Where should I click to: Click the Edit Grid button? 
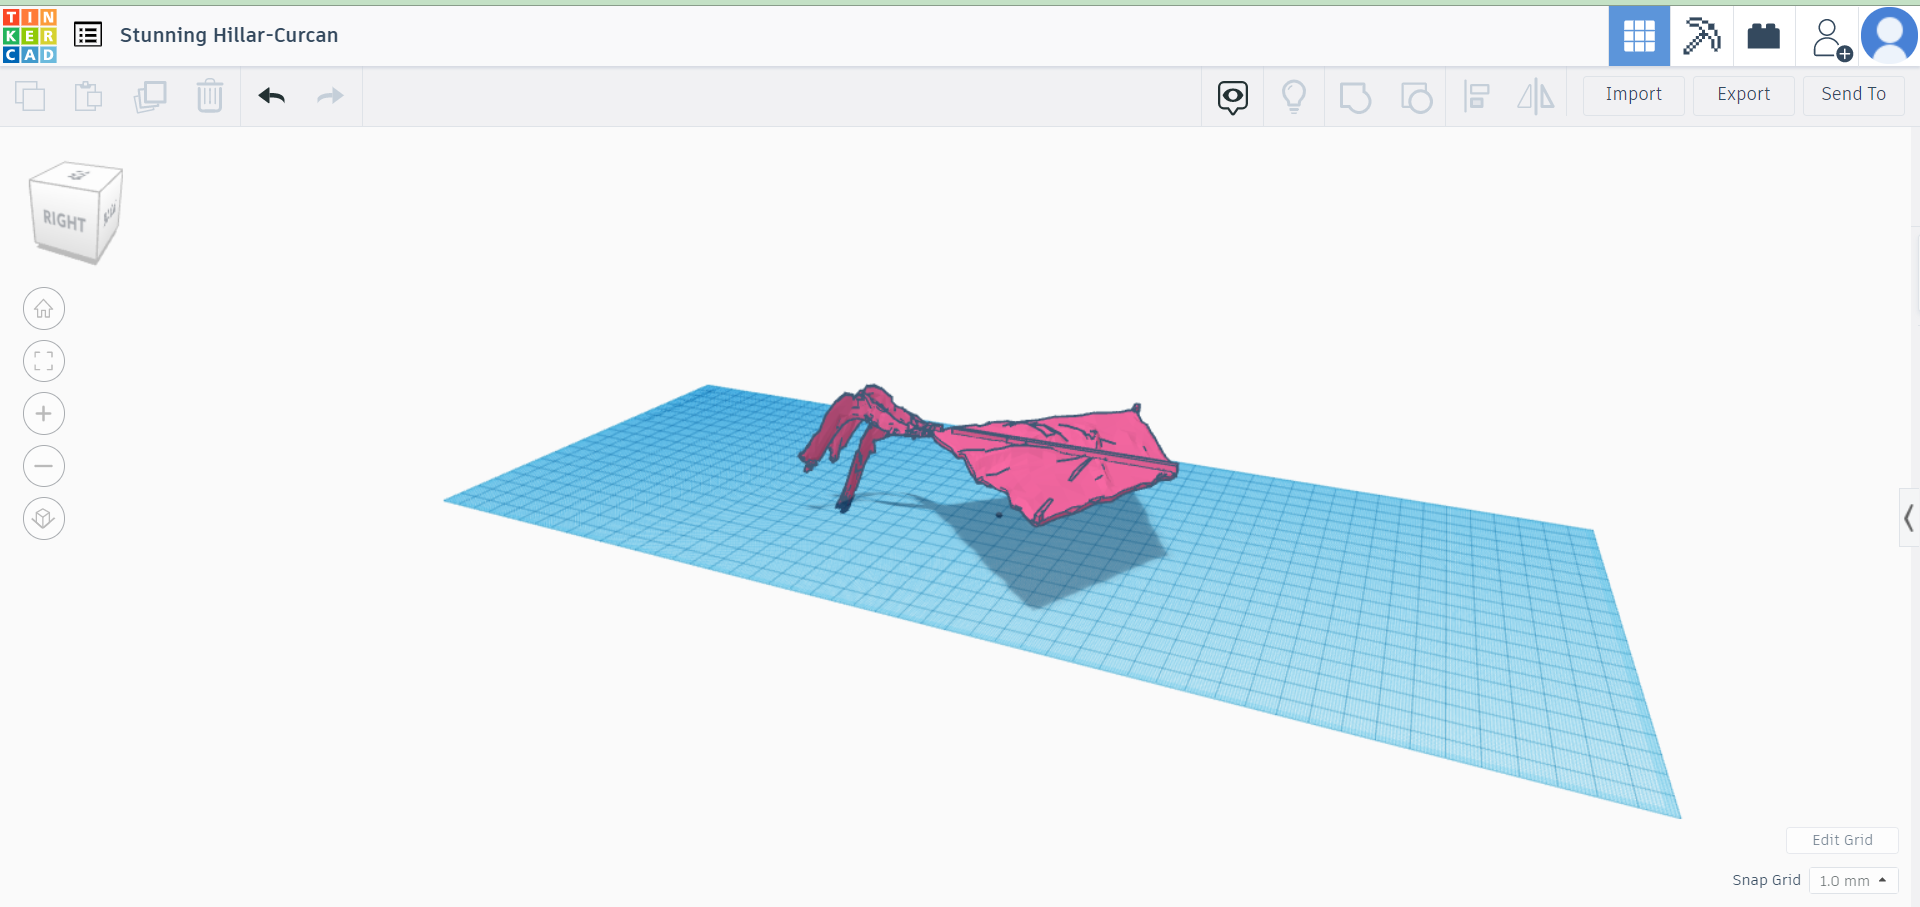click(x=1842, y=840)
